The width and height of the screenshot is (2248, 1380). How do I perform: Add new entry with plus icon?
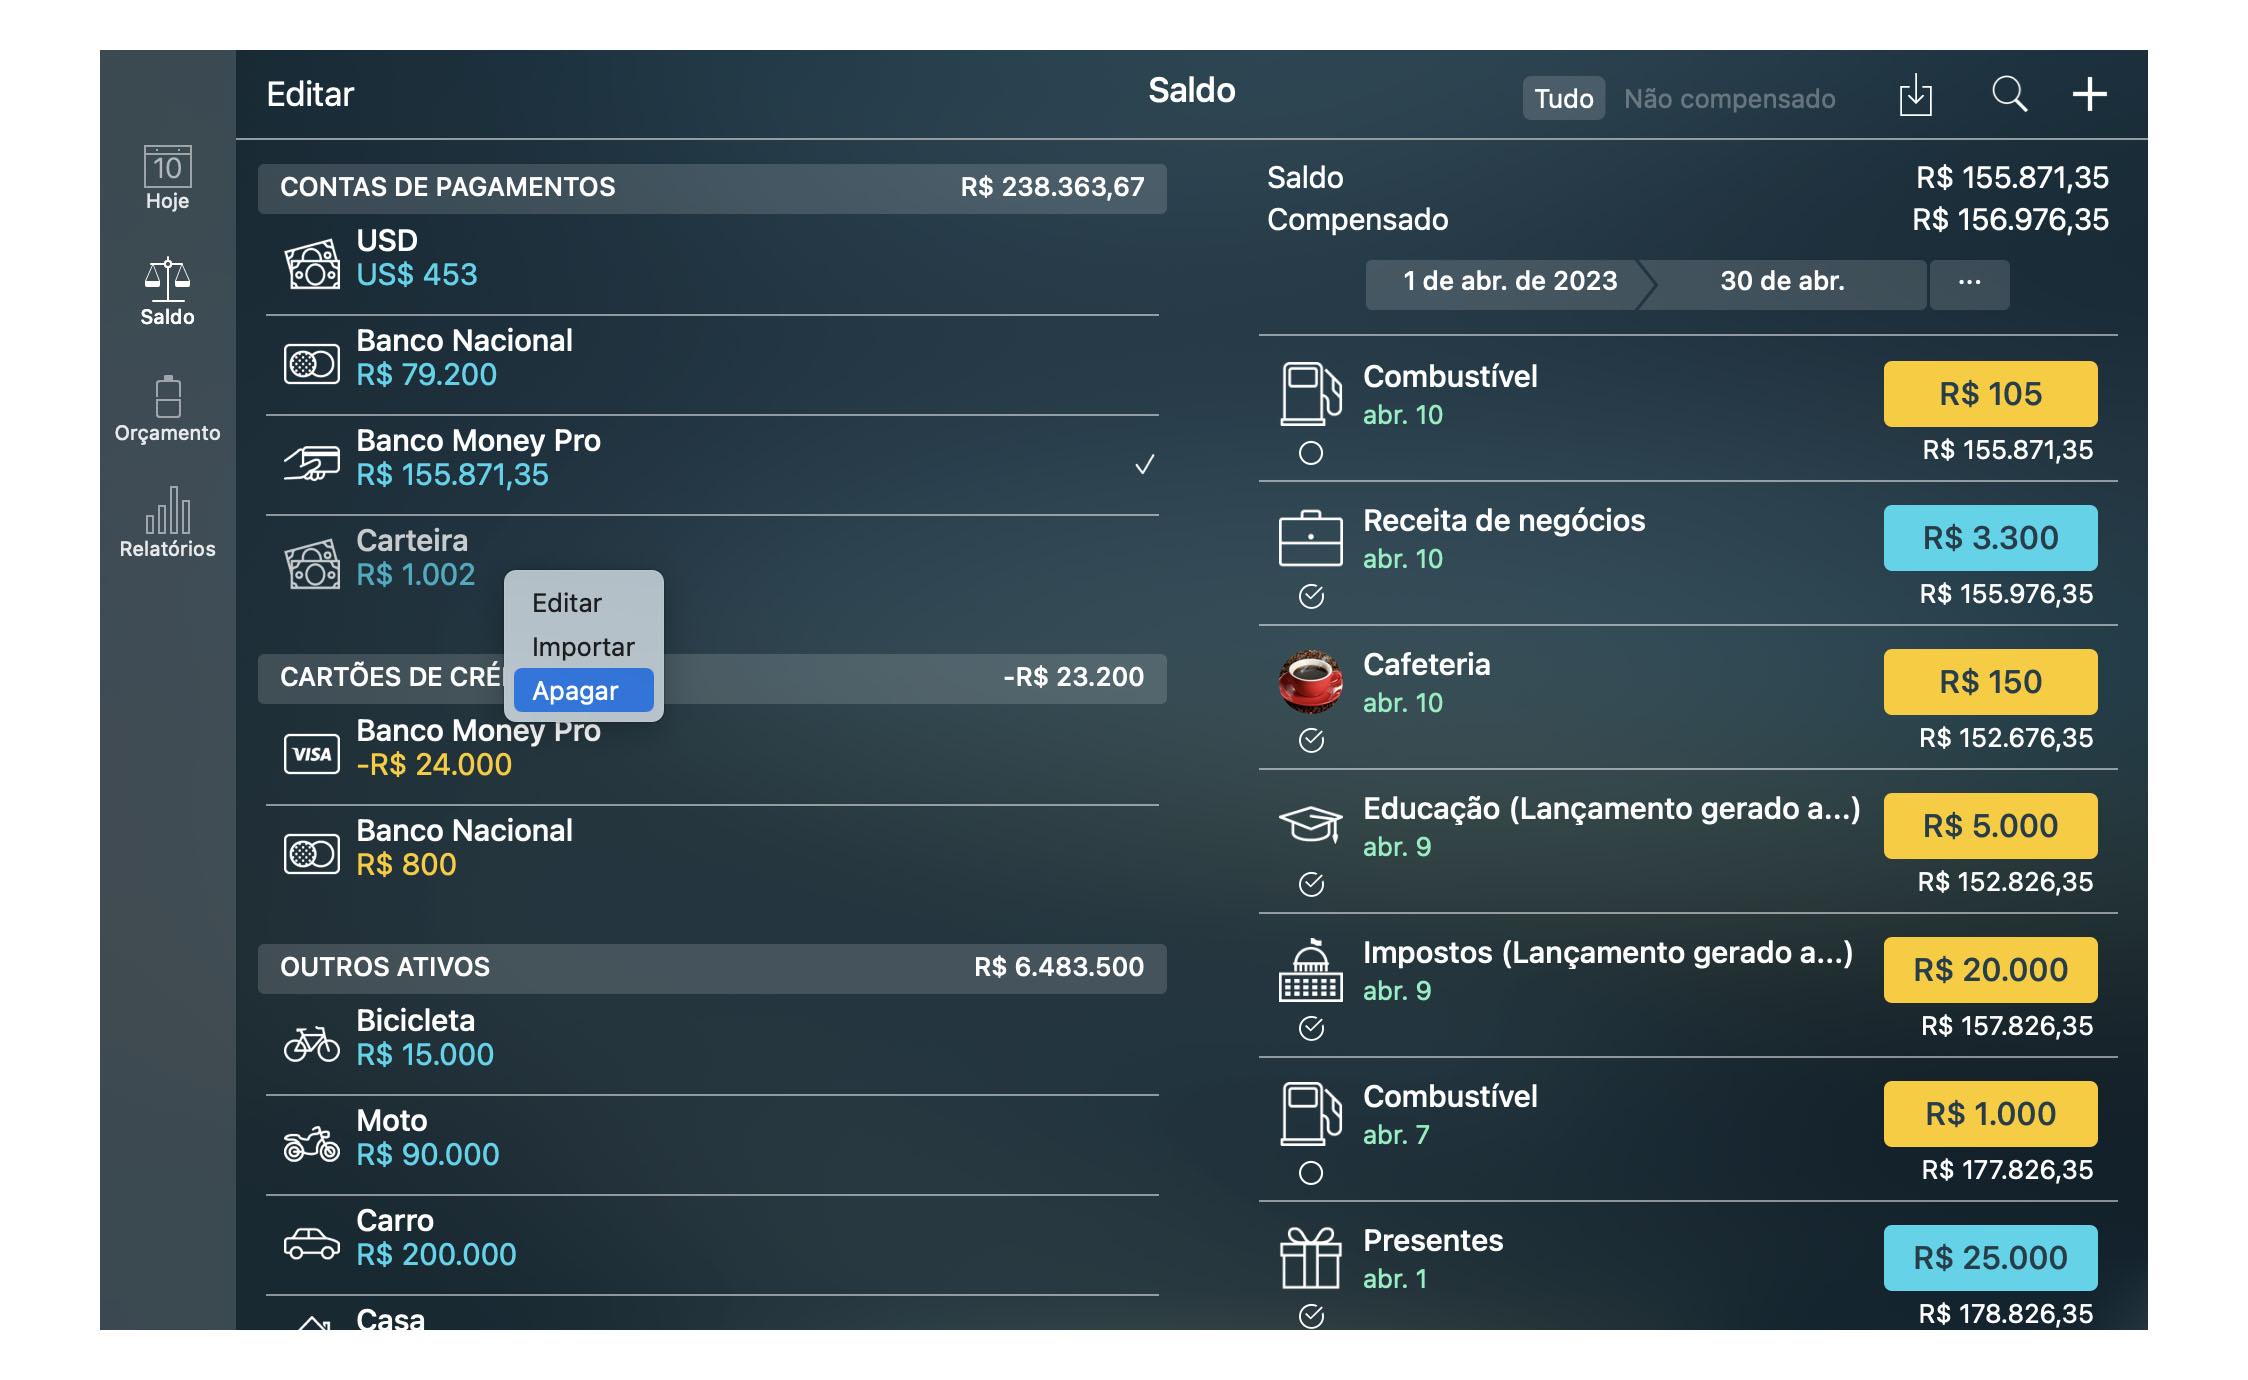[x=2089, y=95]
